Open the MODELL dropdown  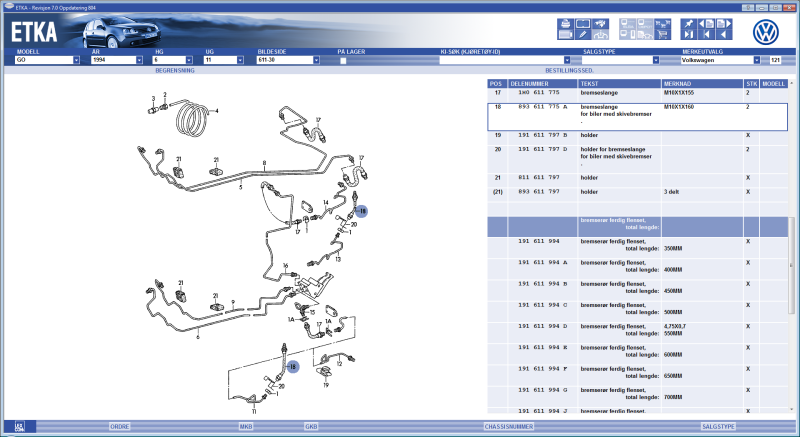click(76, 60)
